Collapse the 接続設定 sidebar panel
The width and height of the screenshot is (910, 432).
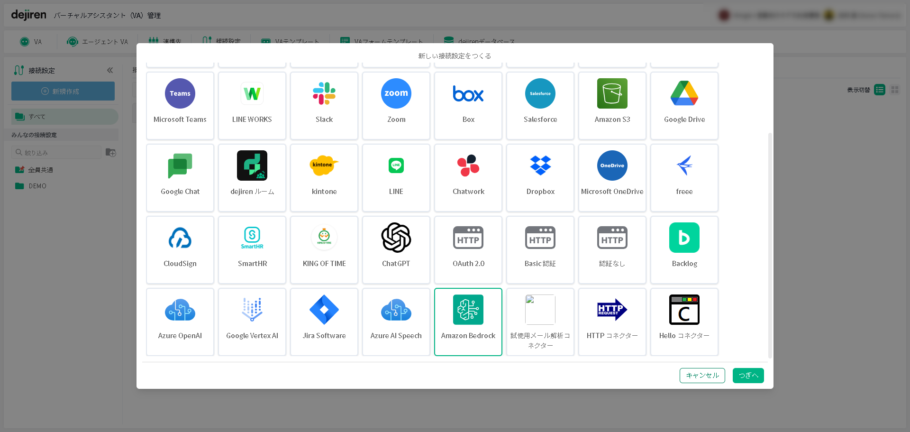[110, 70]
